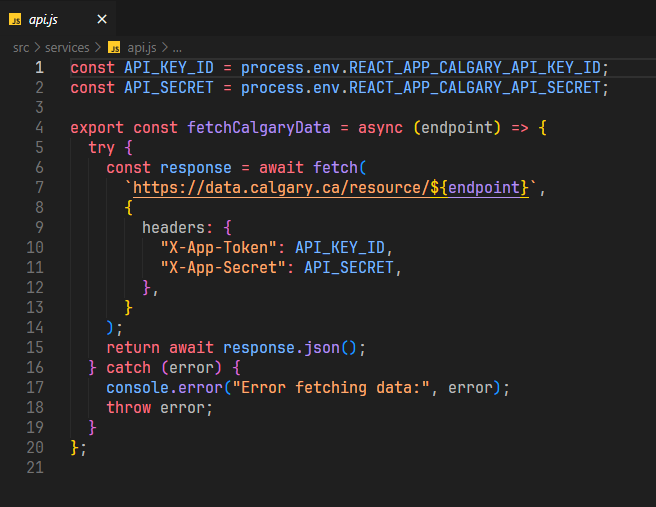
Task: Select the api.js tab
Action: [58, 19]
